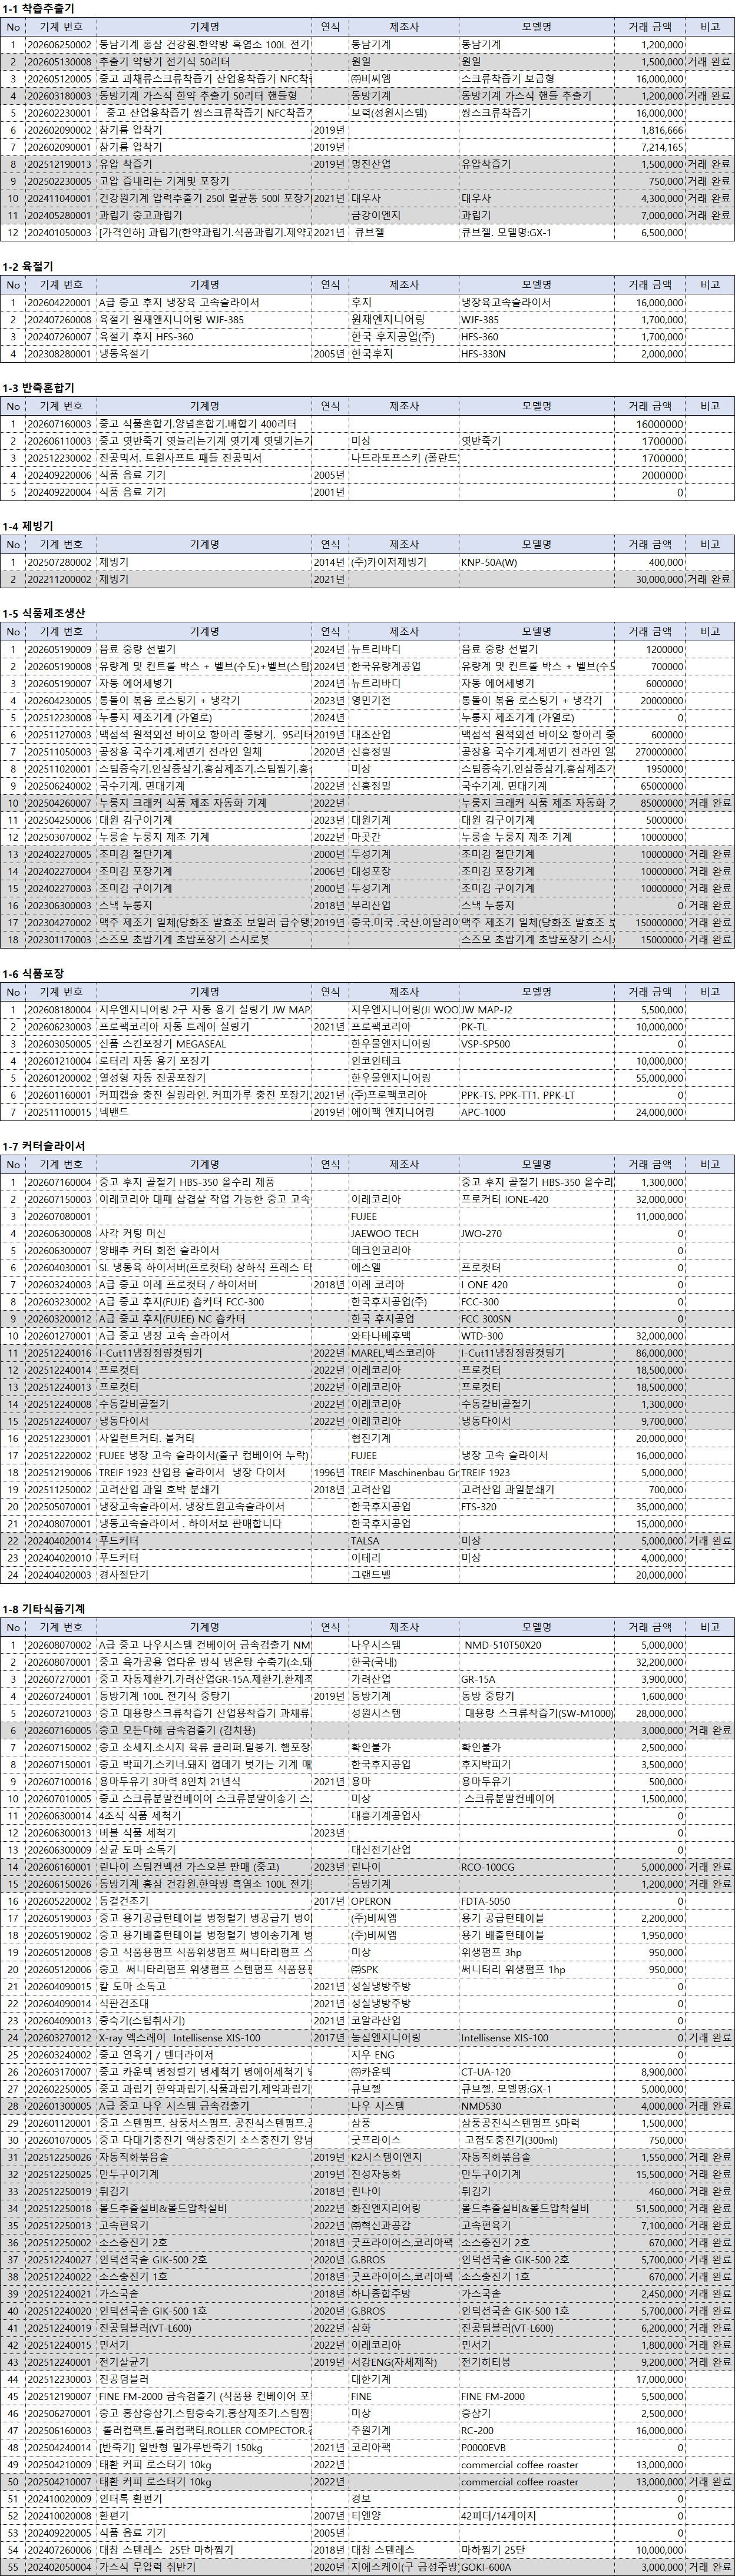Screen dimensions: 735x2576
Task: Click the section title '1-5 식품제조생산'
Action: pos(44,613)
